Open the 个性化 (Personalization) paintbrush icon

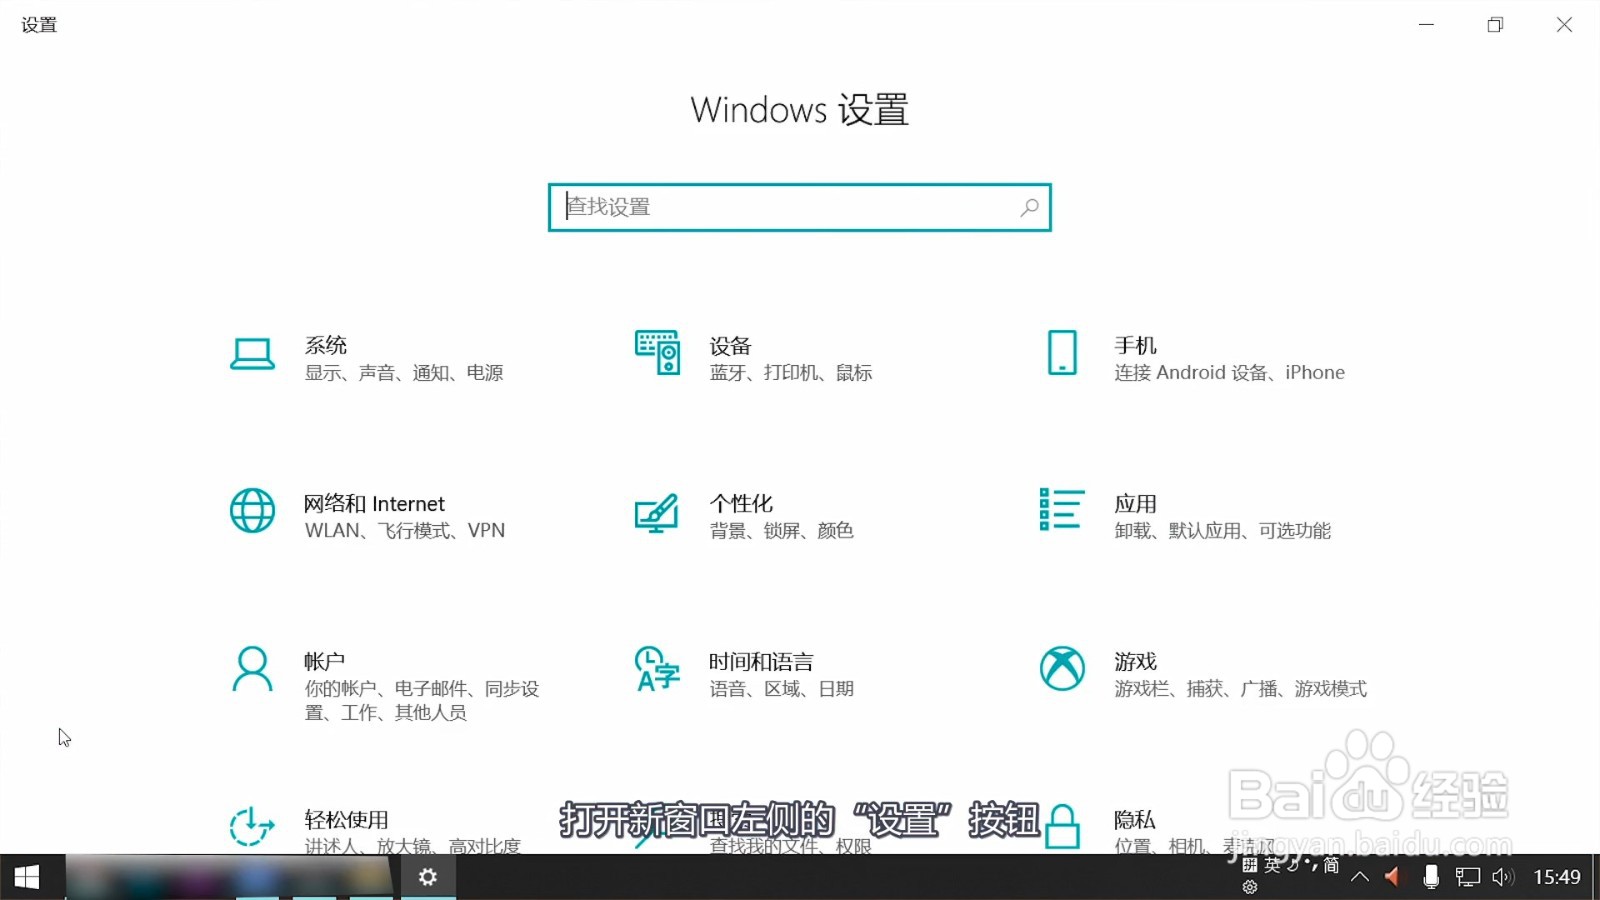pyautogui.click(x=657, y=513)
